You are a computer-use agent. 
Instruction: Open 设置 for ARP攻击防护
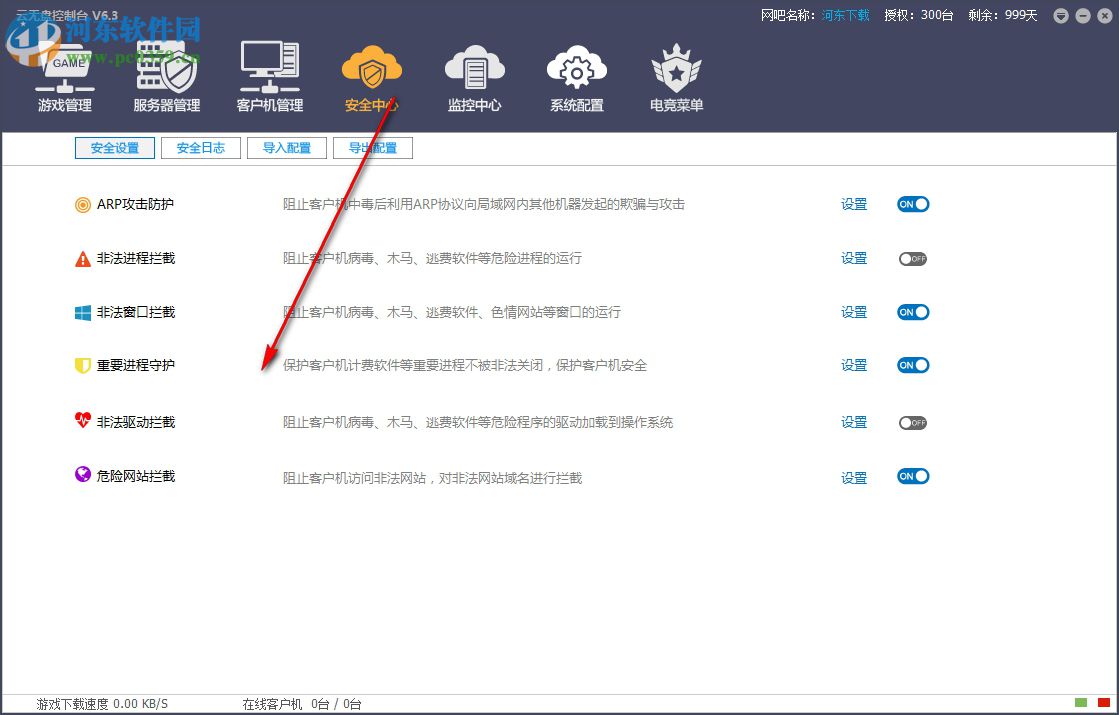point(854,204)
